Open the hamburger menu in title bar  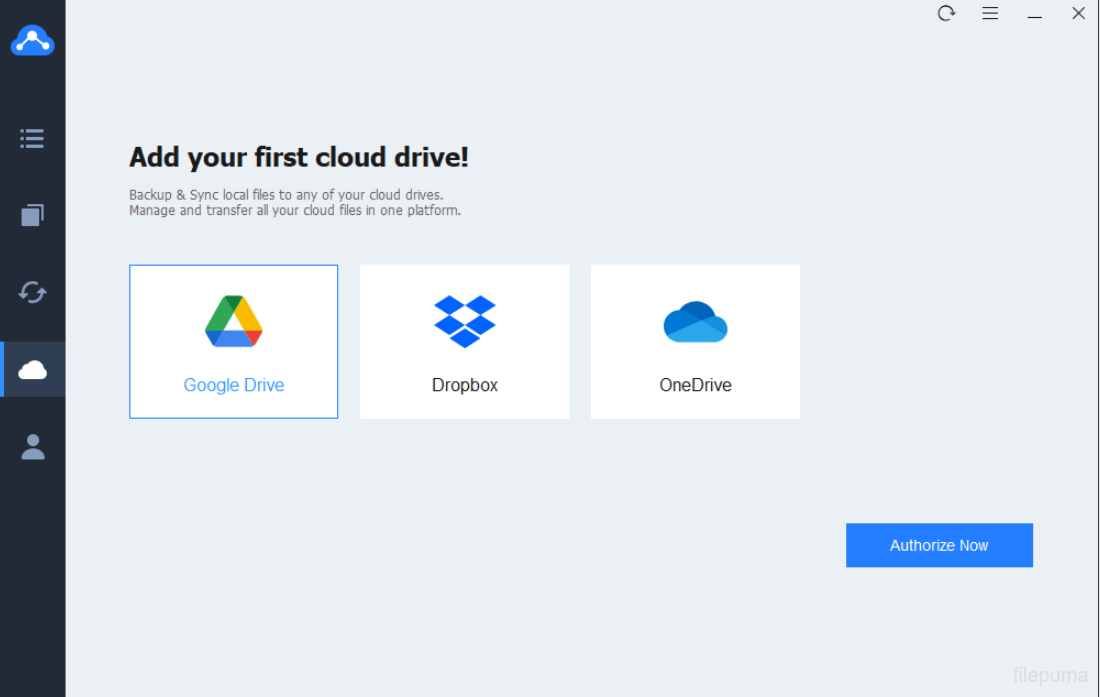pos(990,14)
